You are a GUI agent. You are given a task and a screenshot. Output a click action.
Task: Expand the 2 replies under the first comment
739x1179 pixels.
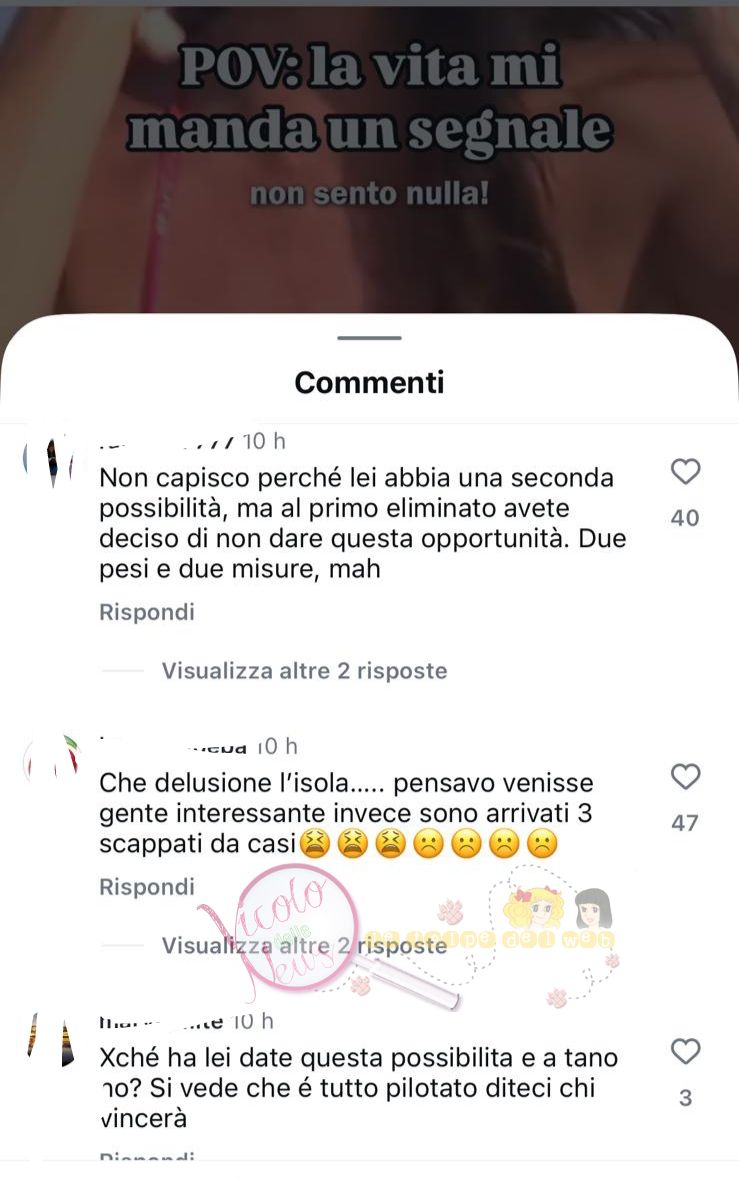304,671
